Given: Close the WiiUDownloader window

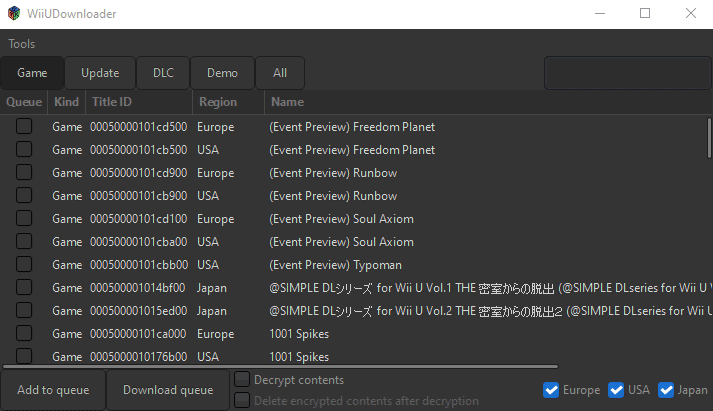Looking at the screenshot, I should [x=691, y=14].
